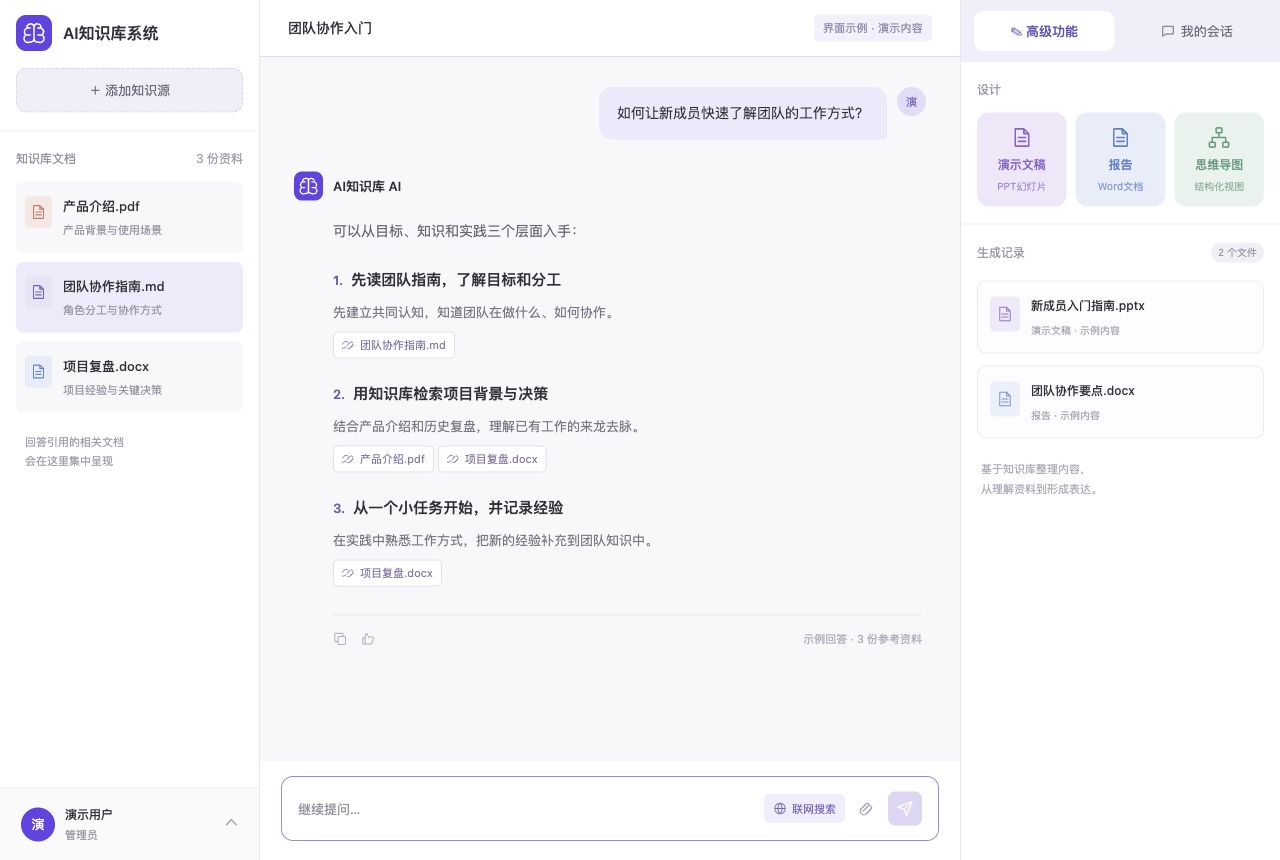Click the AI知识库 AI avatar icon in chat
Screen dimensions: 1280x860
tap(308, 186)
